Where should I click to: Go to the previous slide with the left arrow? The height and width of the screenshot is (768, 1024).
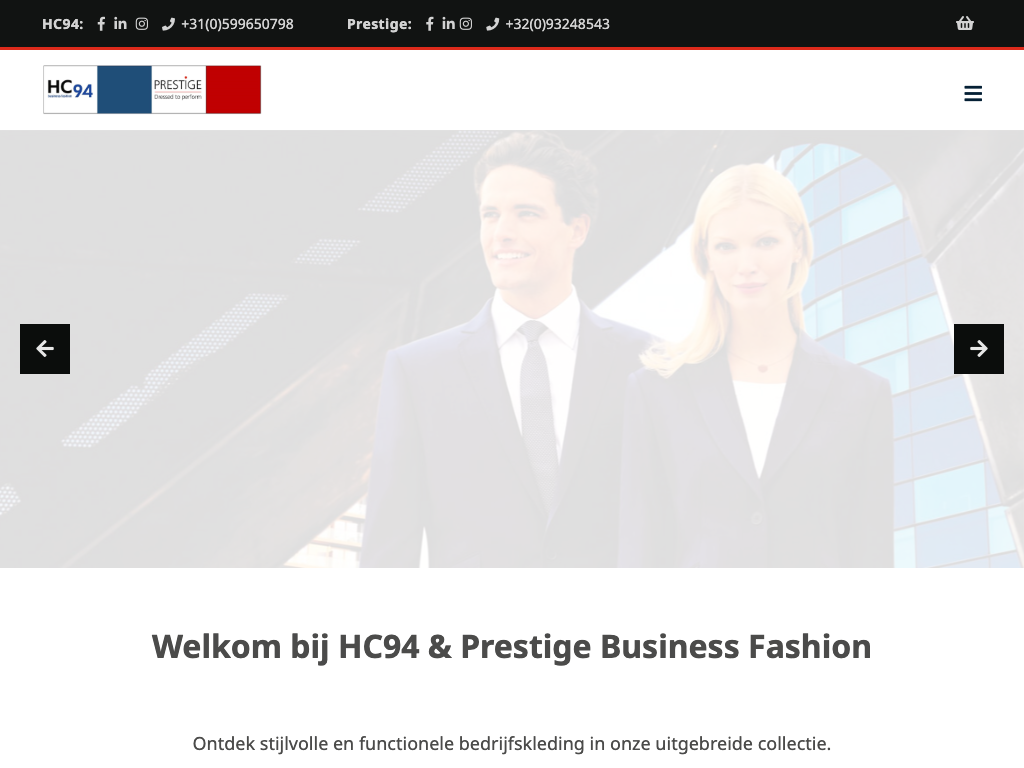coord(45,349)
